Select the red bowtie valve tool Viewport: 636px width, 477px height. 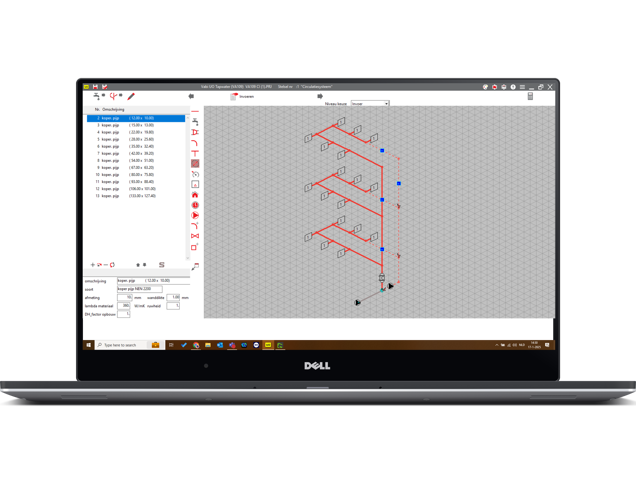(x=195, y=236)
